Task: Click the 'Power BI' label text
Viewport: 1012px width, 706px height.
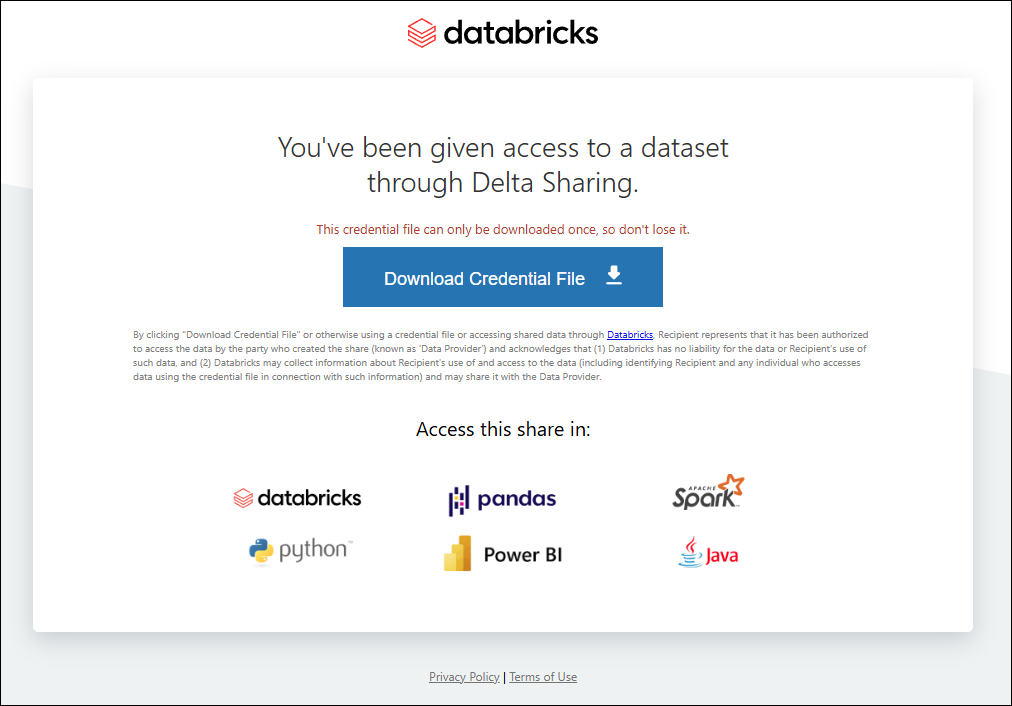Action: [x=523, y=554]
